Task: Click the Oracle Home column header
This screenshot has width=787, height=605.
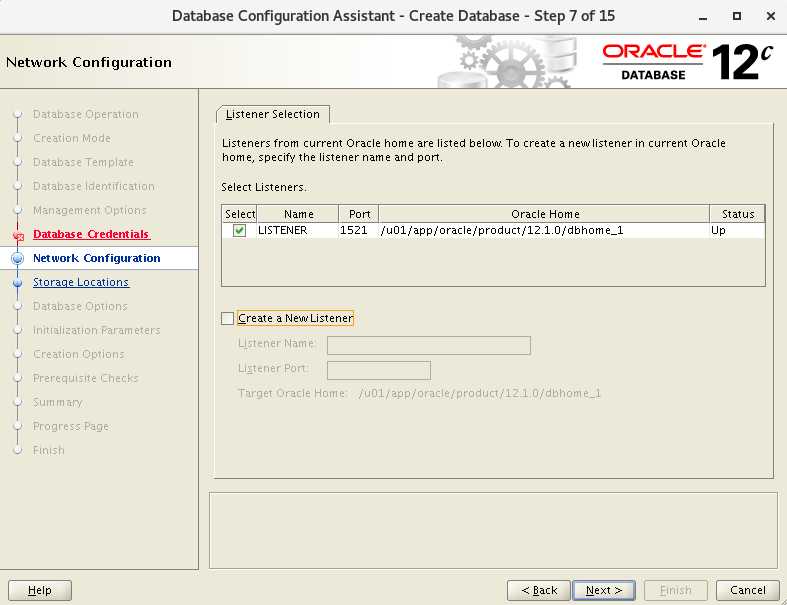Action: pos(545,214)
